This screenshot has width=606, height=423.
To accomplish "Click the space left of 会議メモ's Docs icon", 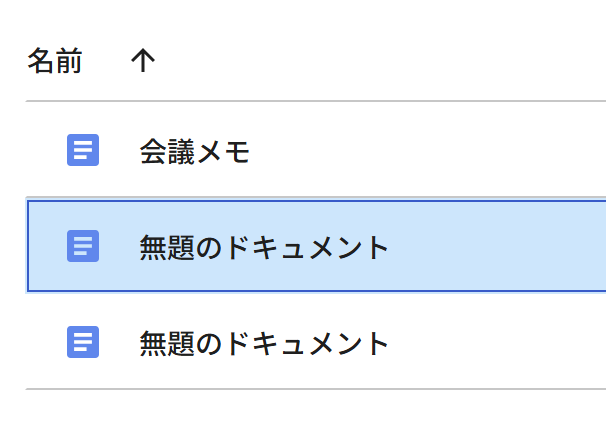I will coord(46,150).
